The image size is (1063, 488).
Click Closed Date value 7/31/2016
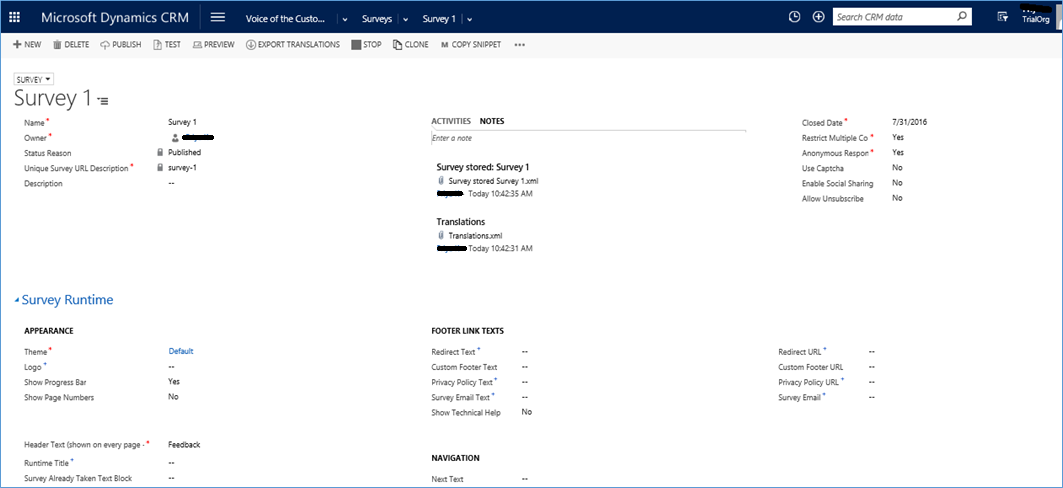[x=910, y=123]
